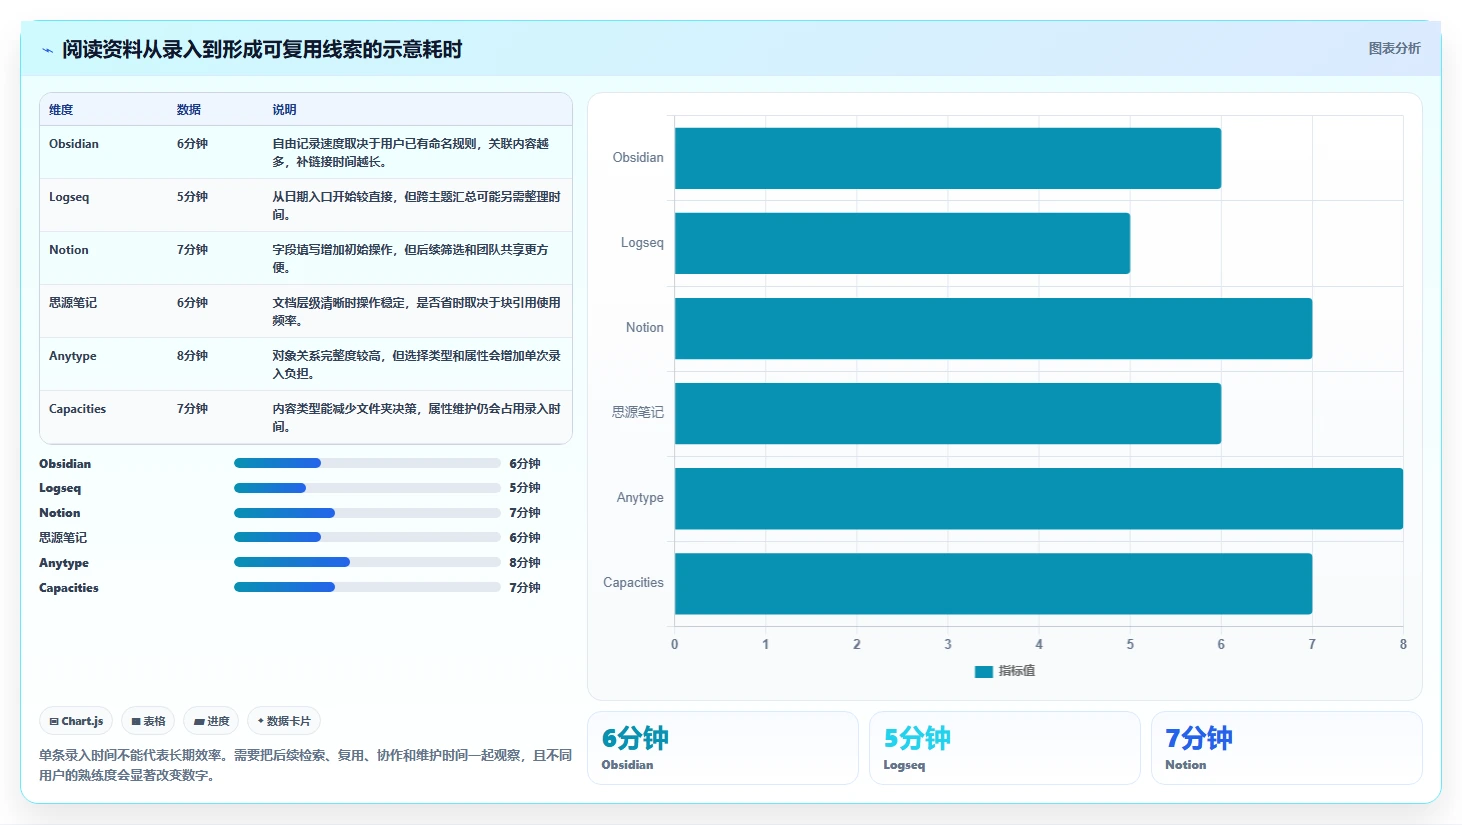Click the Obsidian progress bar

tap(367, 463)
